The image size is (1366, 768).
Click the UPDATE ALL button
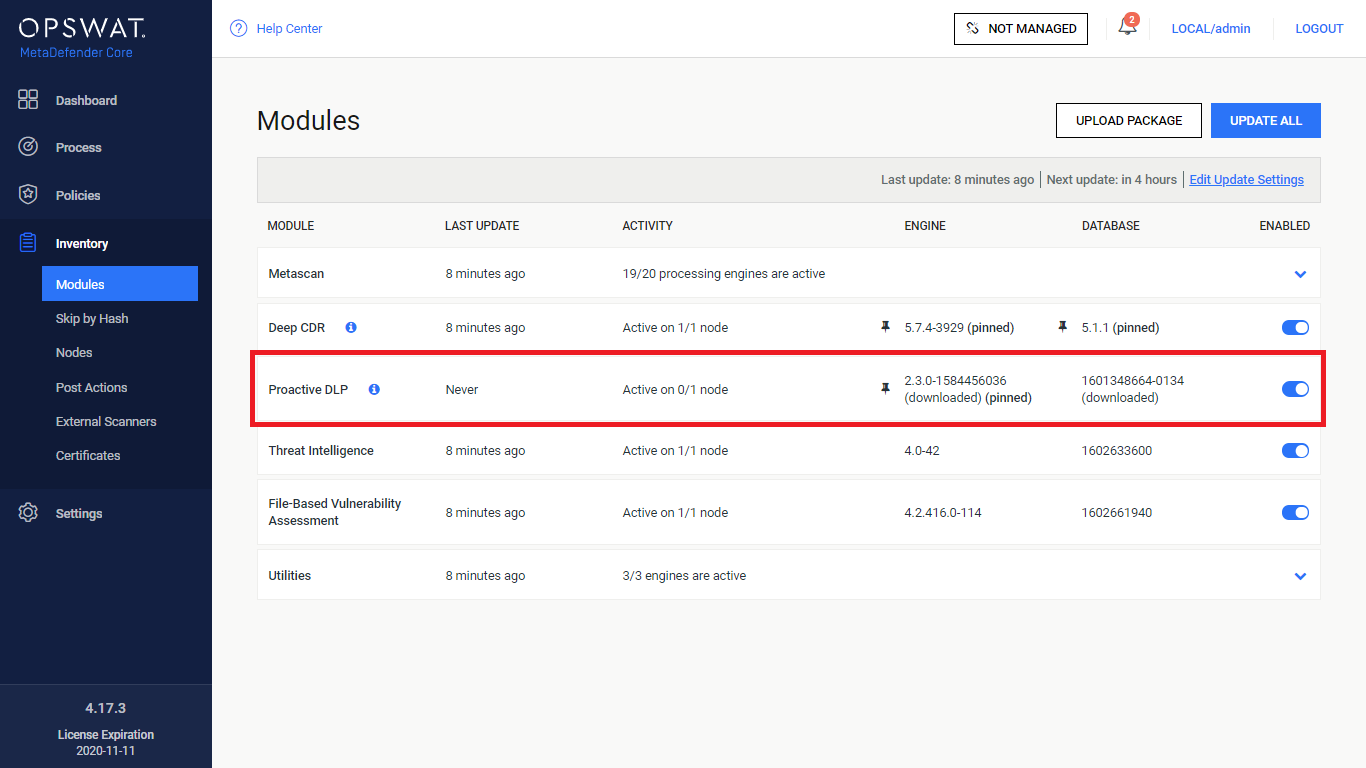coord(1266,120)
